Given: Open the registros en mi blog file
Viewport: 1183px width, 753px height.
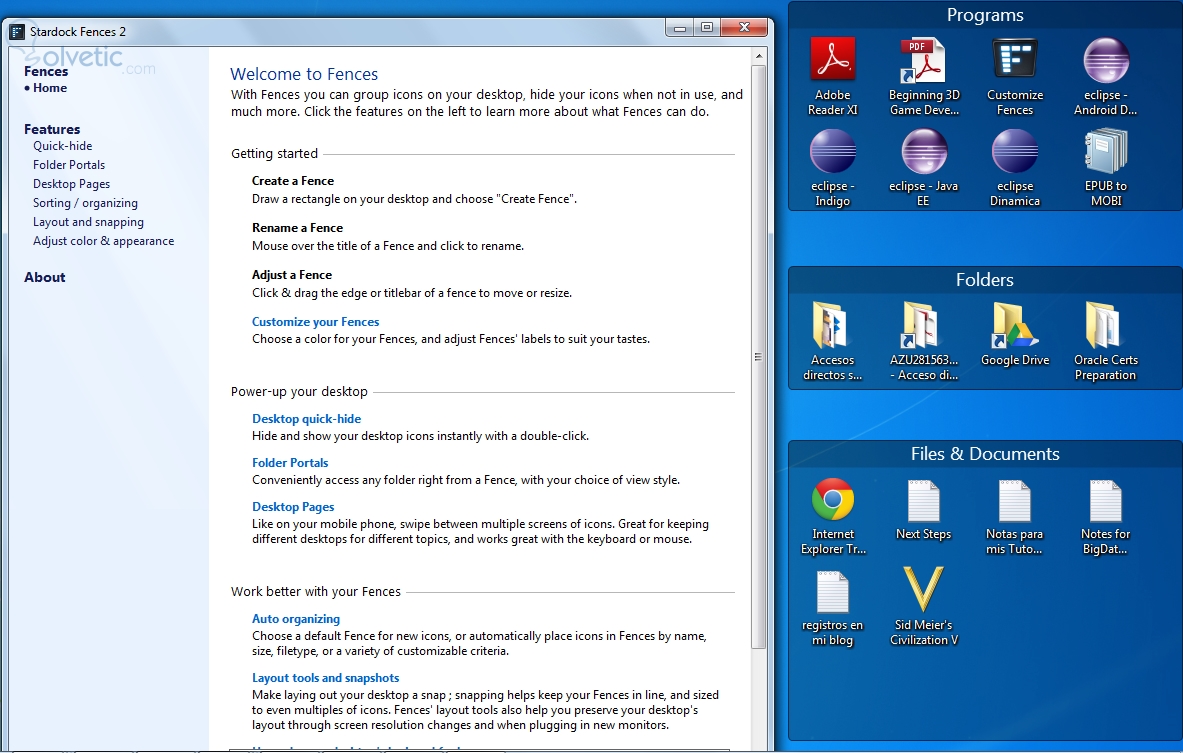Looking at the screenshot, I should point(832,608).
